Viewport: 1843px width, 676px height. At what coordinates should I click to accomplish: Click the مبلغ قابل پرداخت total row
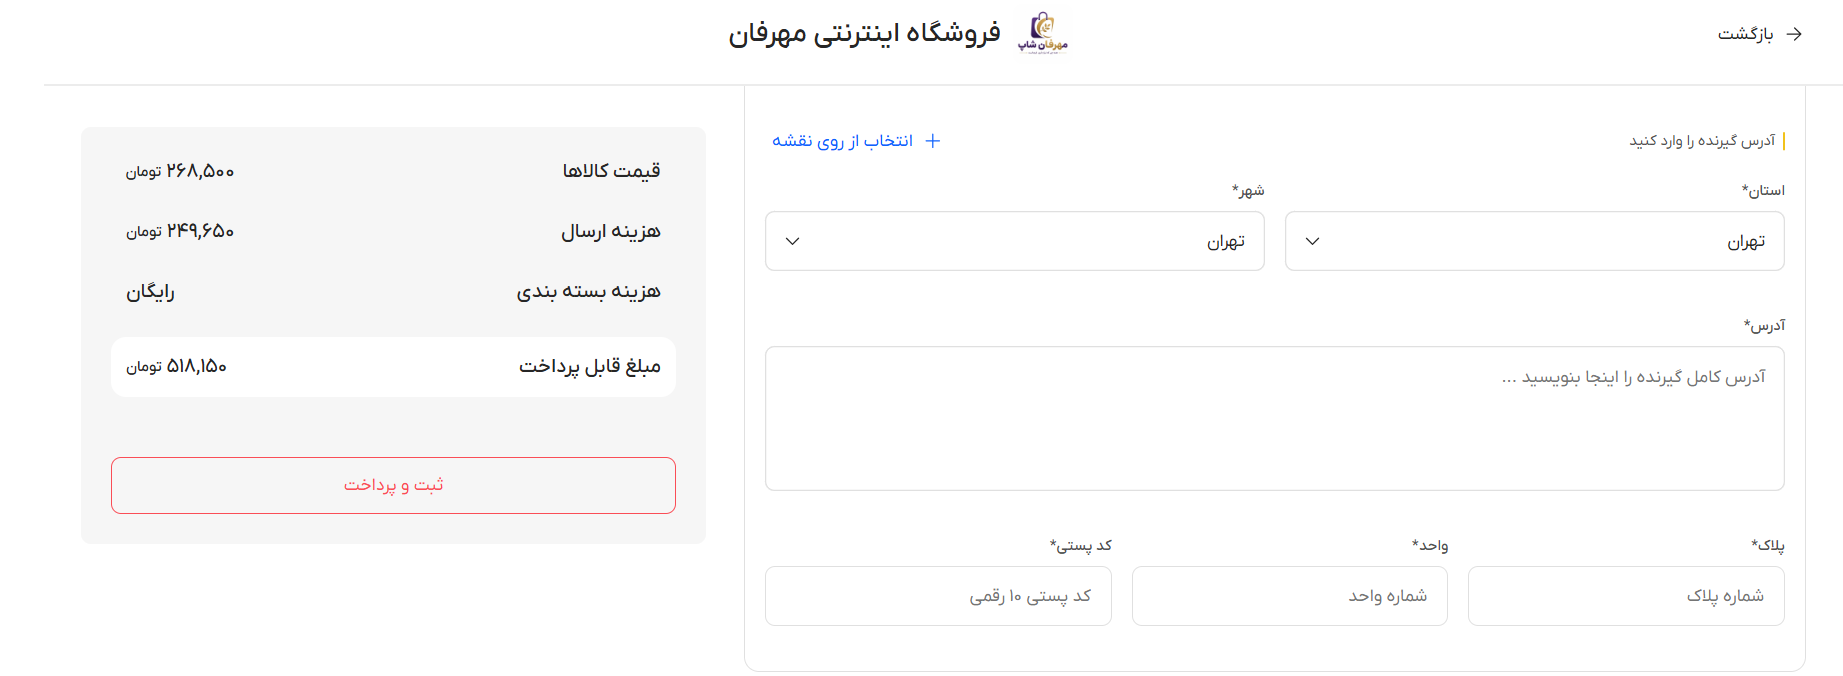point(393,367)
